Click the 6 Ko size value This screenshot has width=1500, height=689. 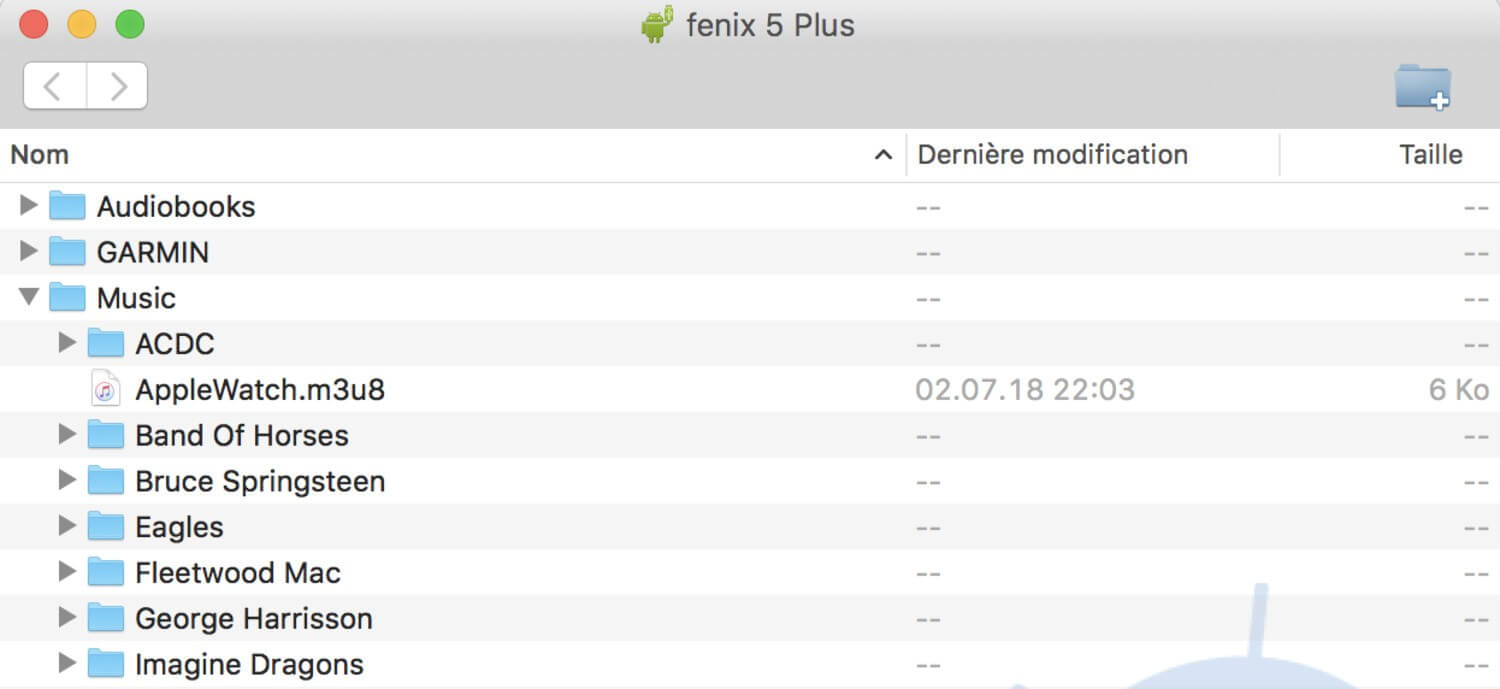(1459, 390)
